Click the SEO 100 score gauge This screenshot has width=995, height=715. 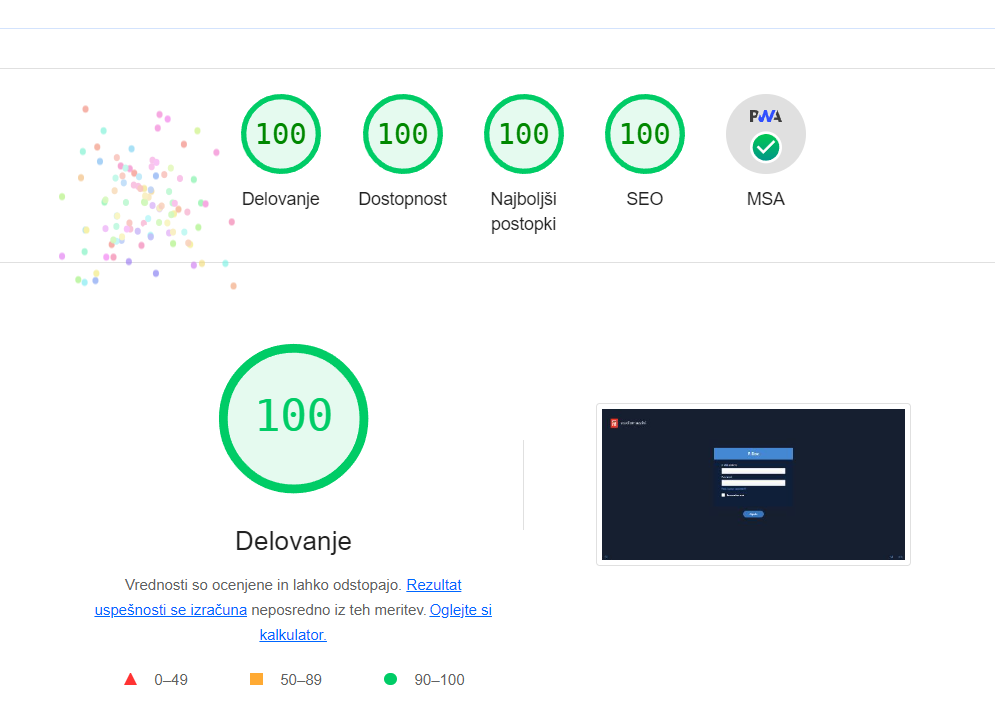[644, 134]
